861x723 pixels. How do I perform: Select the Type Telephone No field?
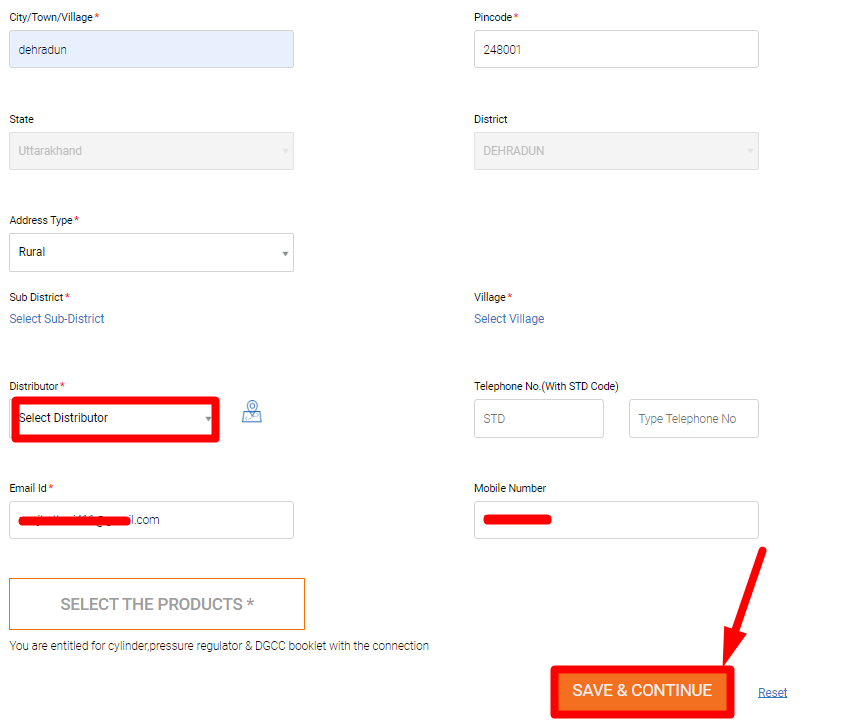pos(693,419)
